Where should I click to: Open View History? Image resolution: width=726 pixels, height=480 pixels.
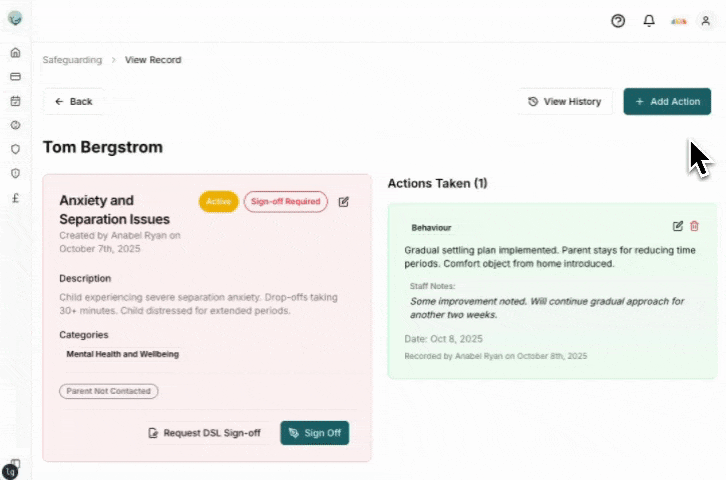coord(565,101)
